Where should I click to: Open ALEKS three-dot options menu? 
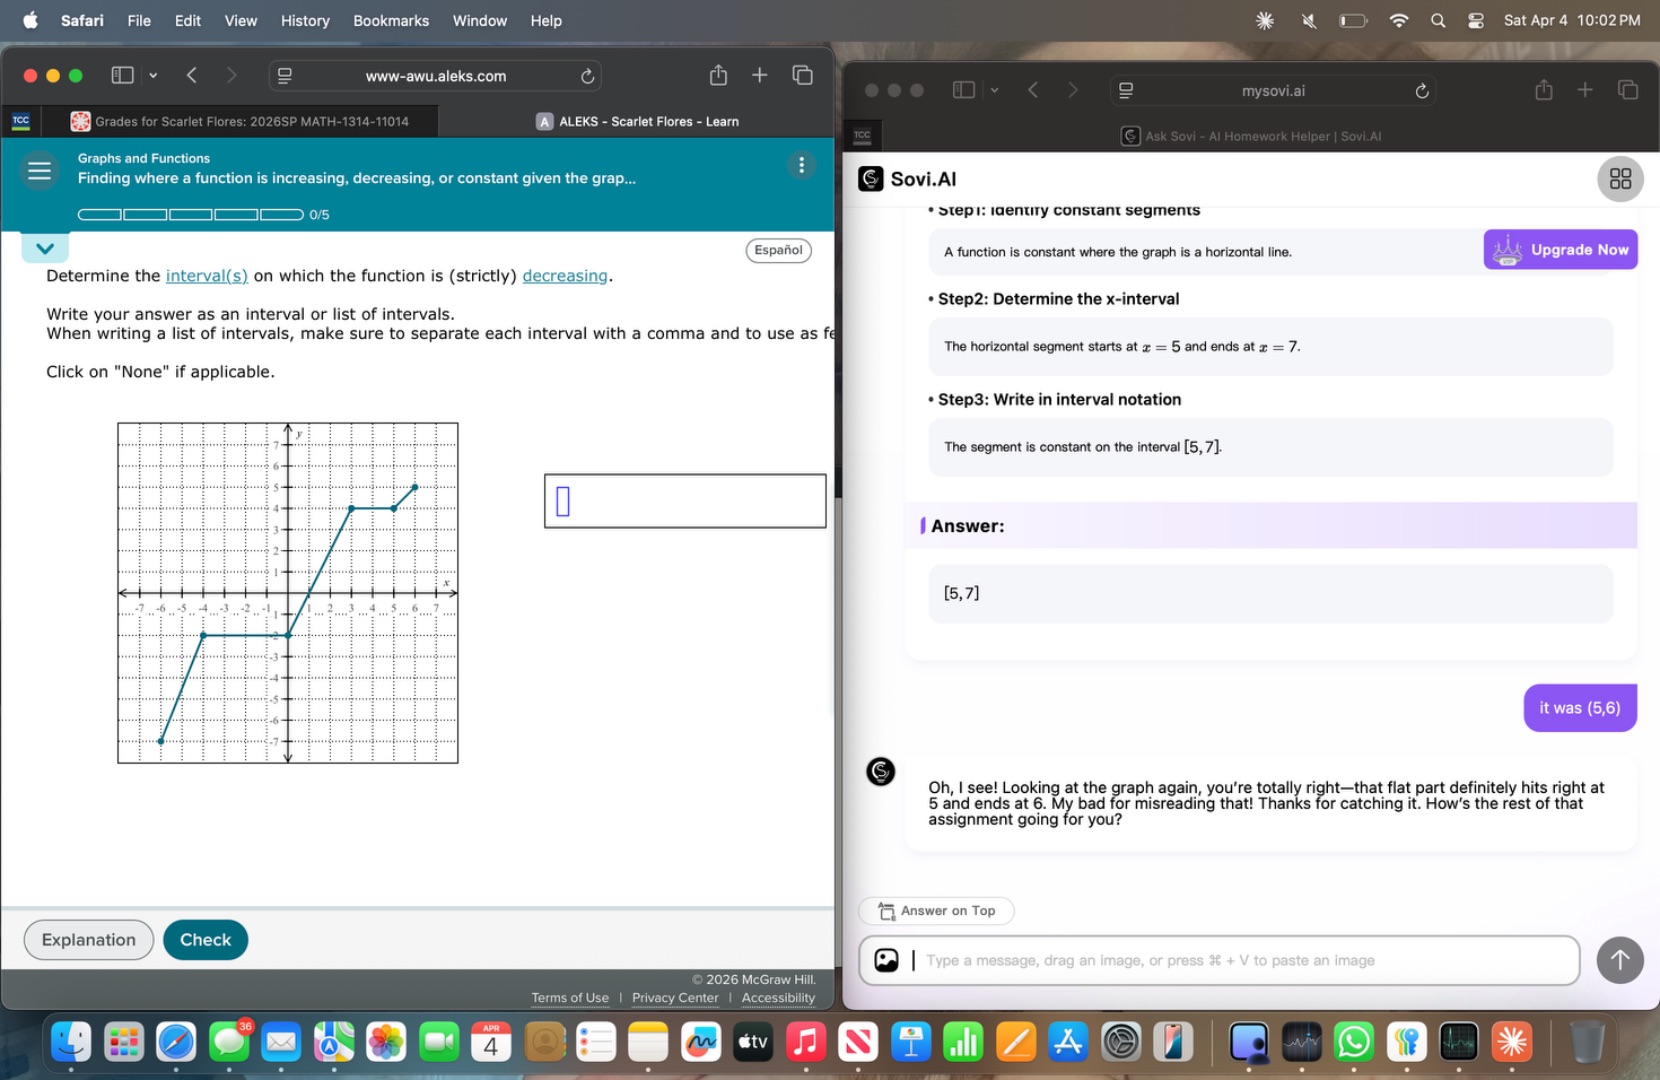click(x=801, y=165)
